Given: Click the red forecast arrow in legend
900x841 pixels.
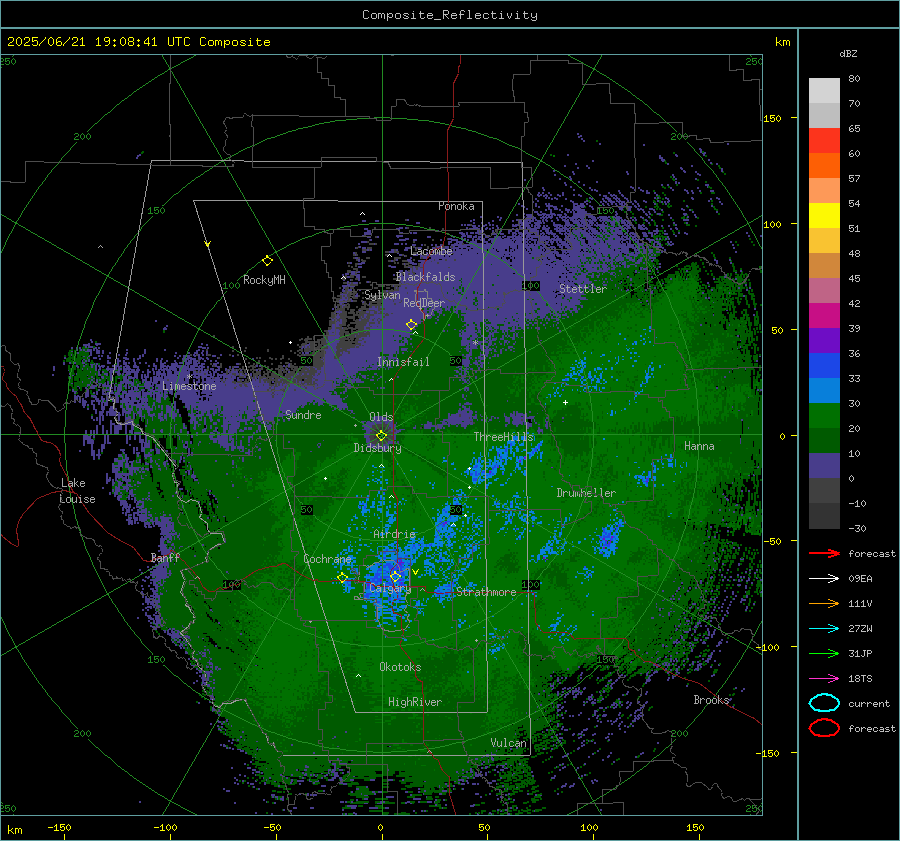Looking at the screenshot, I should [824, 553].
